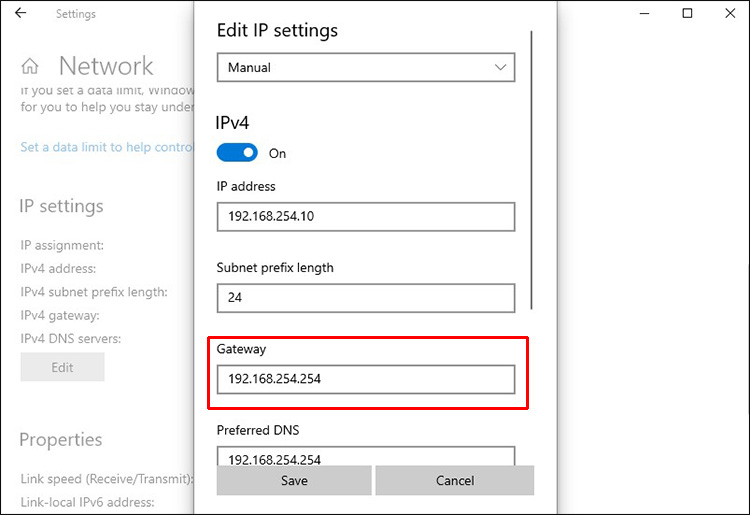The width and height of the screenshot is (750, 515).
Task: Click the Preferred DNS text box
Action: (x=365, y=457)
